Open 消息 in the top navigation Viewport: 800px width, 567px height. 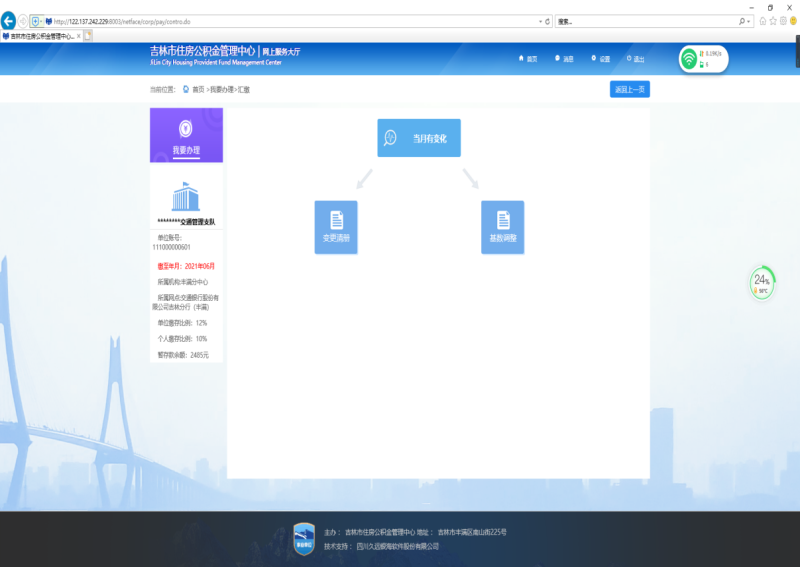pyautogui.click(x=563, y=59)
